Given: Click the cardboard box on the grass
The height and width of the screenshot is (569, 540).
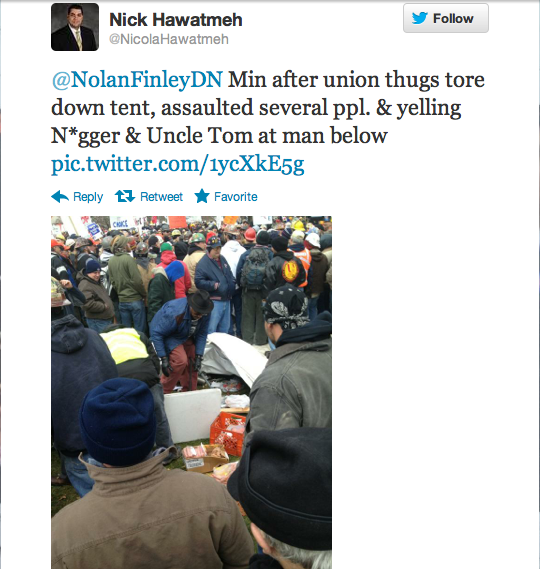Looking at the screenshot, I should (x=205, y=458).
